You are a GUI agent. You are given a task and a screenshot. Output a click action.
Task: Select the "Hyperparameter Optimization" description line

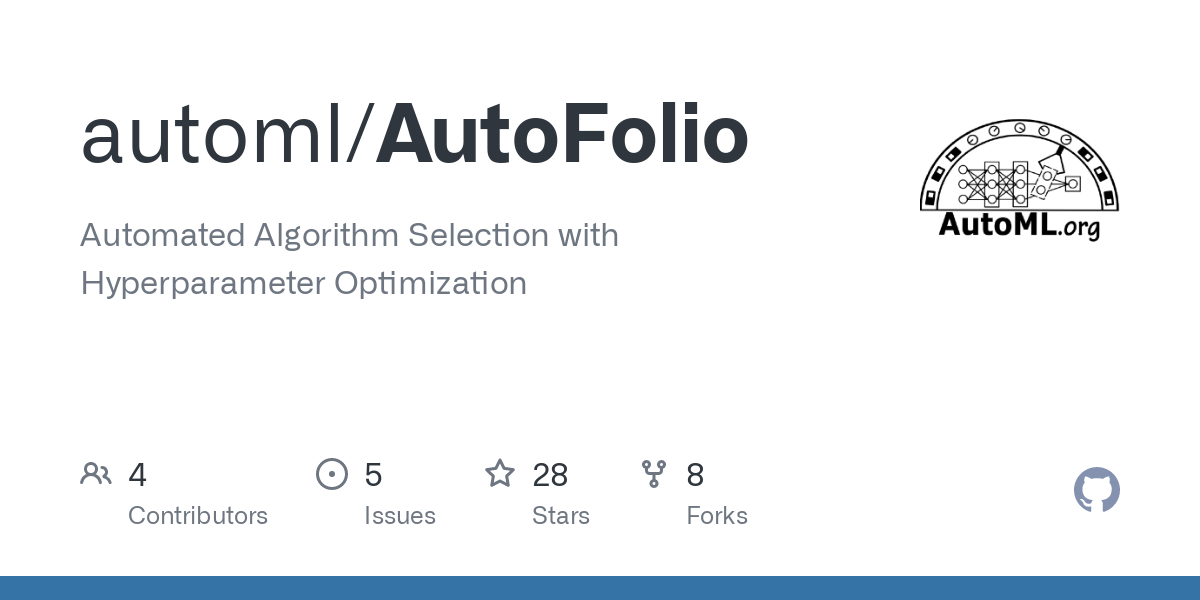click(303, 283)
